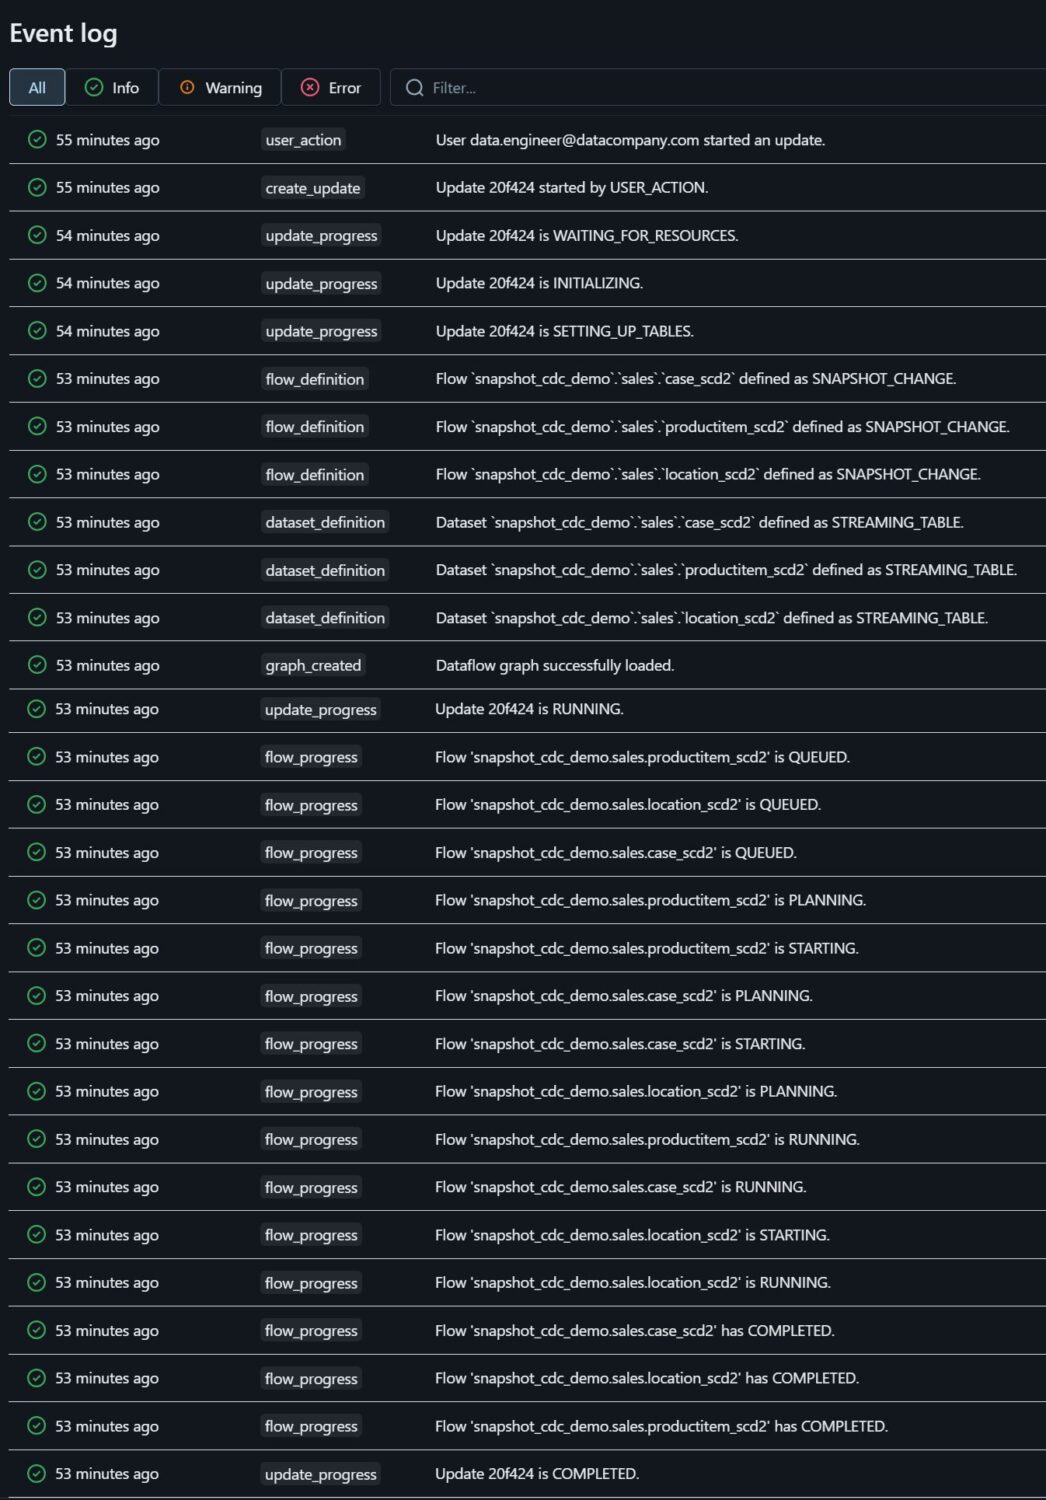Click status icon of user_action event
Screen dimensions: 1046x1500
(x=37, y=140)
